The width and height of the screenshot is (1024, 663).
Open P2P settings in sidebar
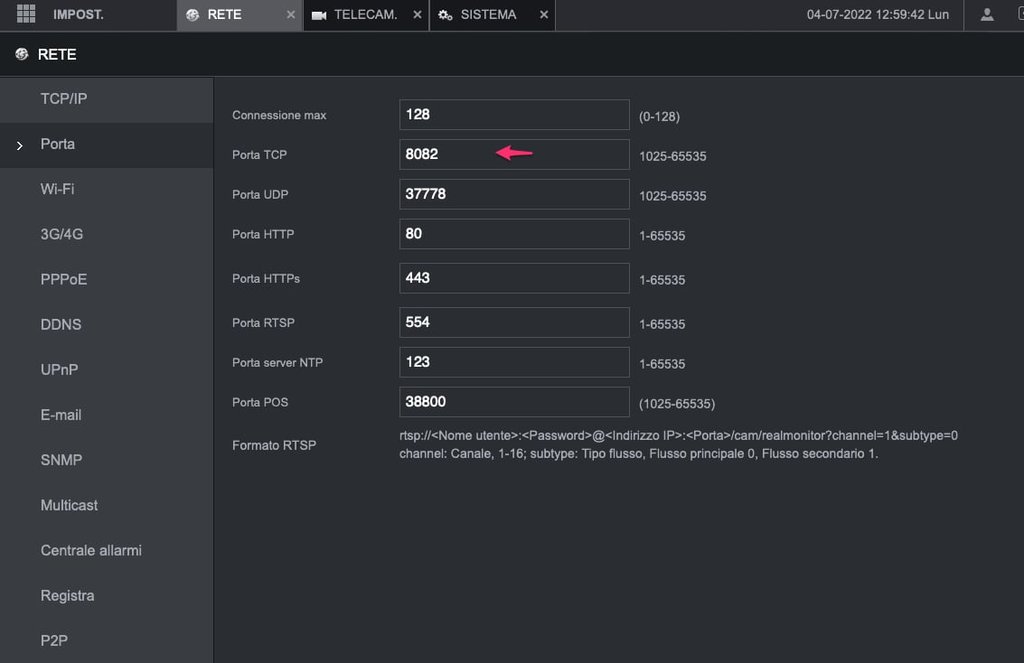click(106, 641)
